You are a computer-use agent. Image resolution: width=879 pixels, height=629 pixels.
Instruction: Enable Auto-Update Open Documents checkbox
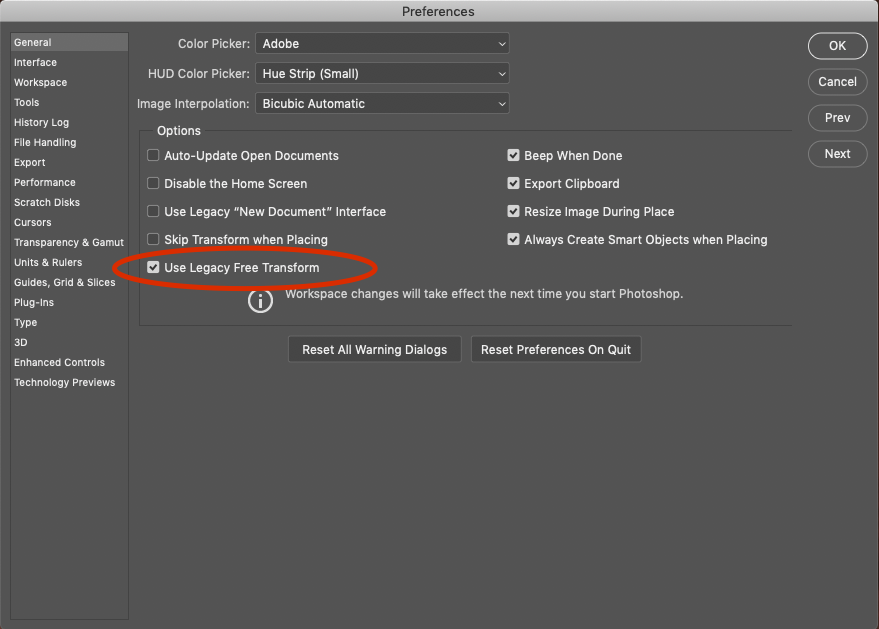pyautogui.click(x=154, y=156)
